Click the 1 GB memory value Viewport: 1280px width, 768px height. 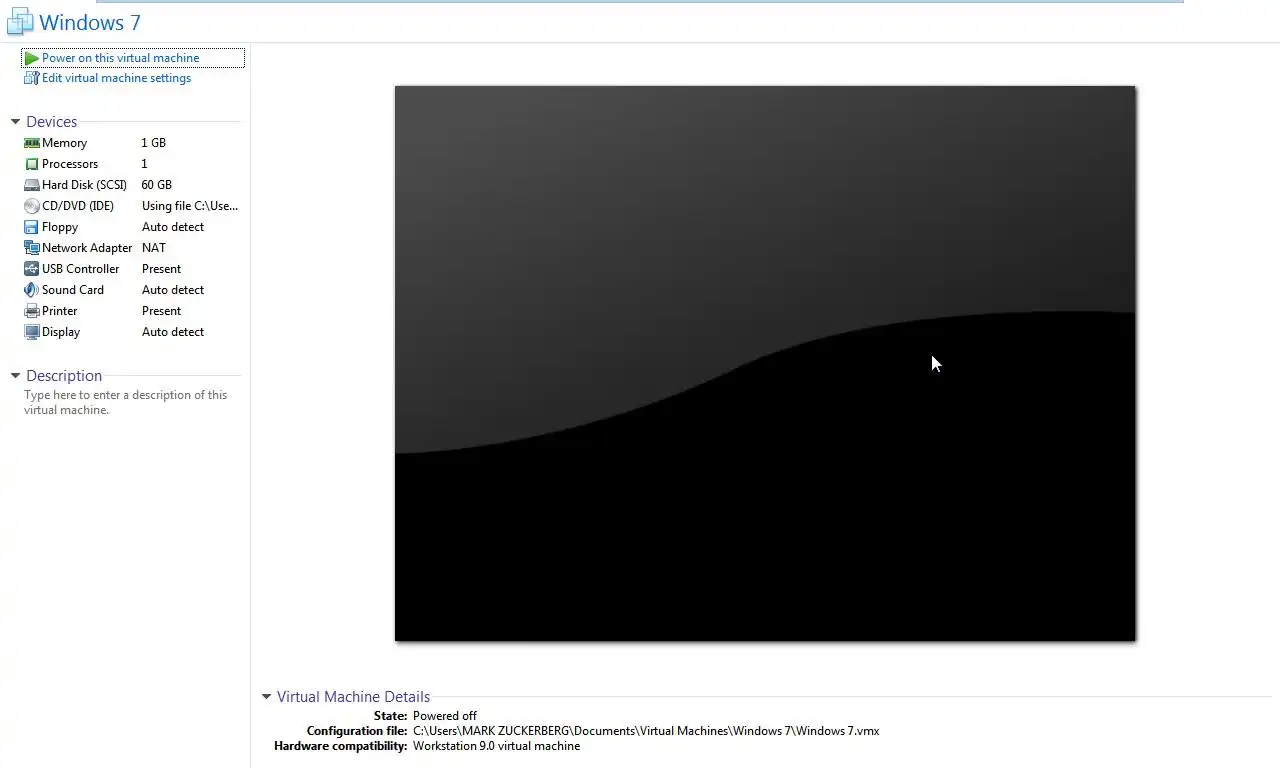coord(154,143)
